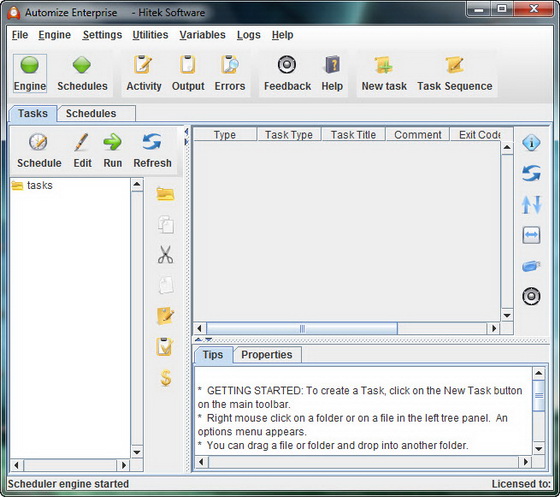The image size is (560, 497).
Task: Open the Help menu
Action: point(282,35)
